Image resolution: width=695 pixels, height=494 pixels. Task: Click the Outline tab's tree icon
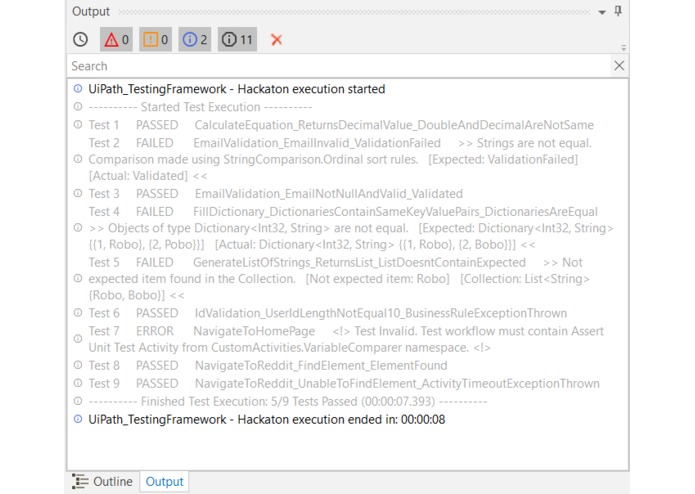click(80, 482)
